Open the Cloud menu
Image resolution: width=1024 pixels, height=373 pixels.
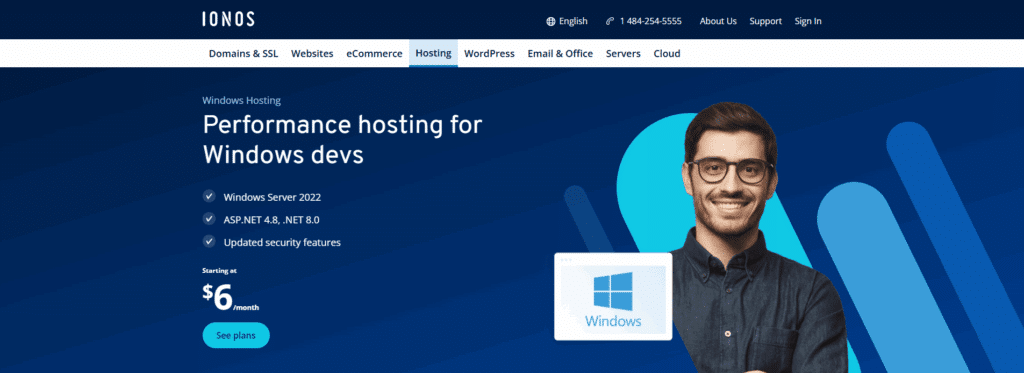pyautogui.click(x=667, y=54)
